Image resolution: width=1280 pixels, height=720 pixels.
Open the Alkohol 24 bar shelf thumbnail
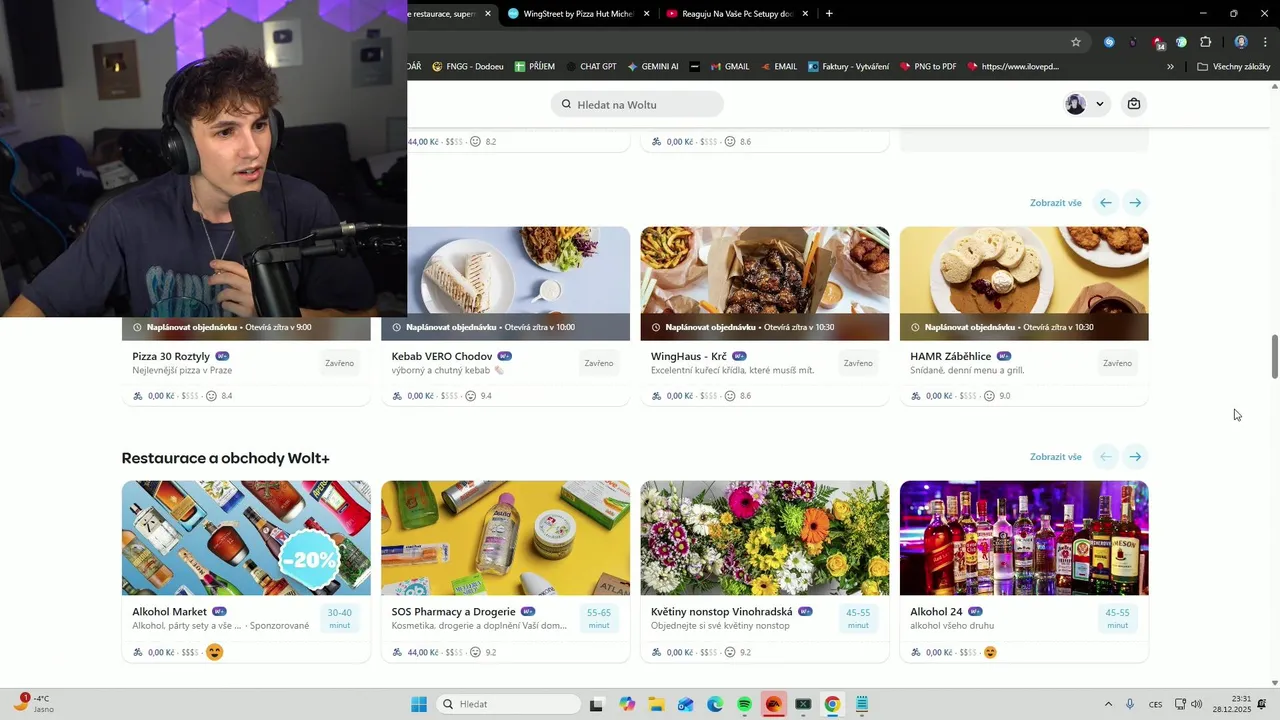[1024, 538]
